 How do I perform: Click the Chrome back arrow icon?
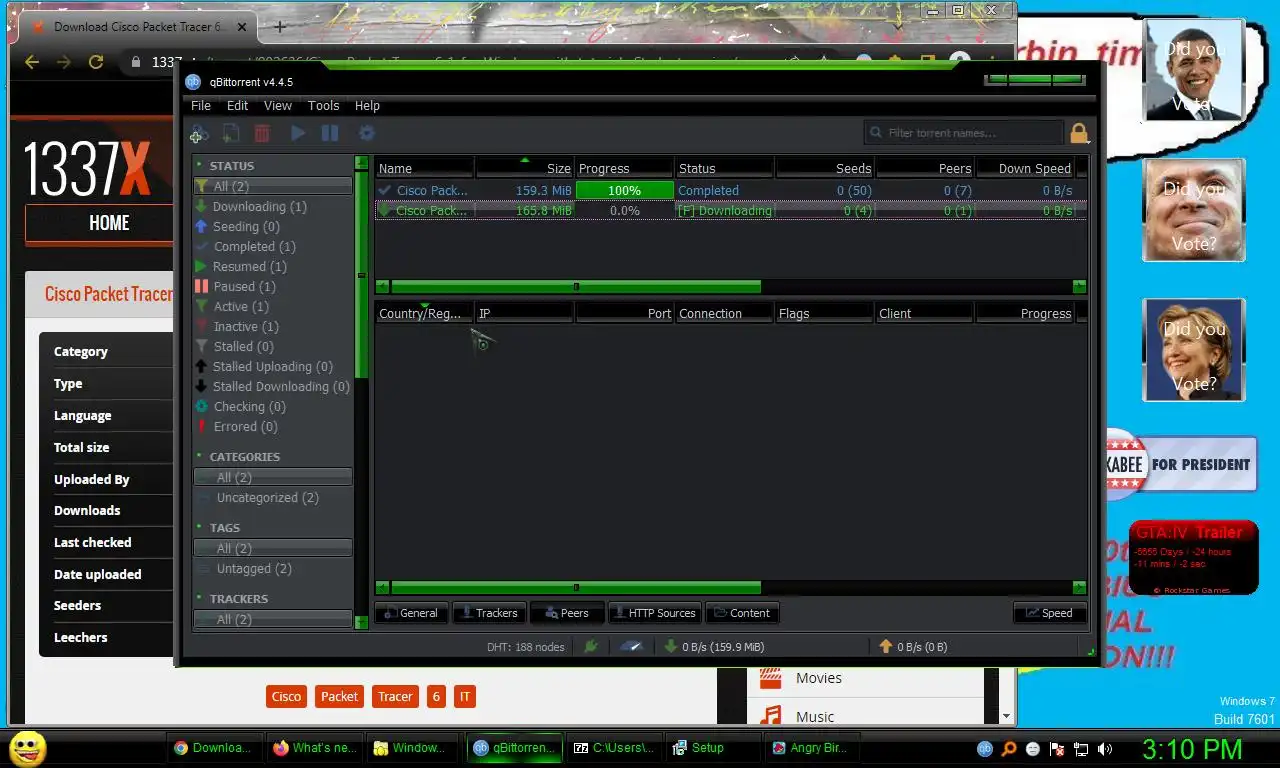(x=32, y=62)
